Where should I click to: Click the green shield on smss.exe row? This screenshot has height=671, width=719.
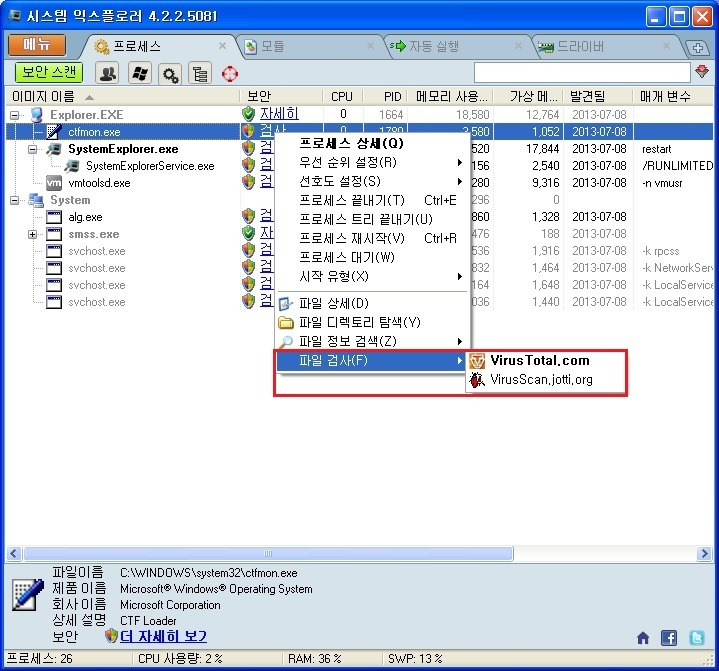248,233
